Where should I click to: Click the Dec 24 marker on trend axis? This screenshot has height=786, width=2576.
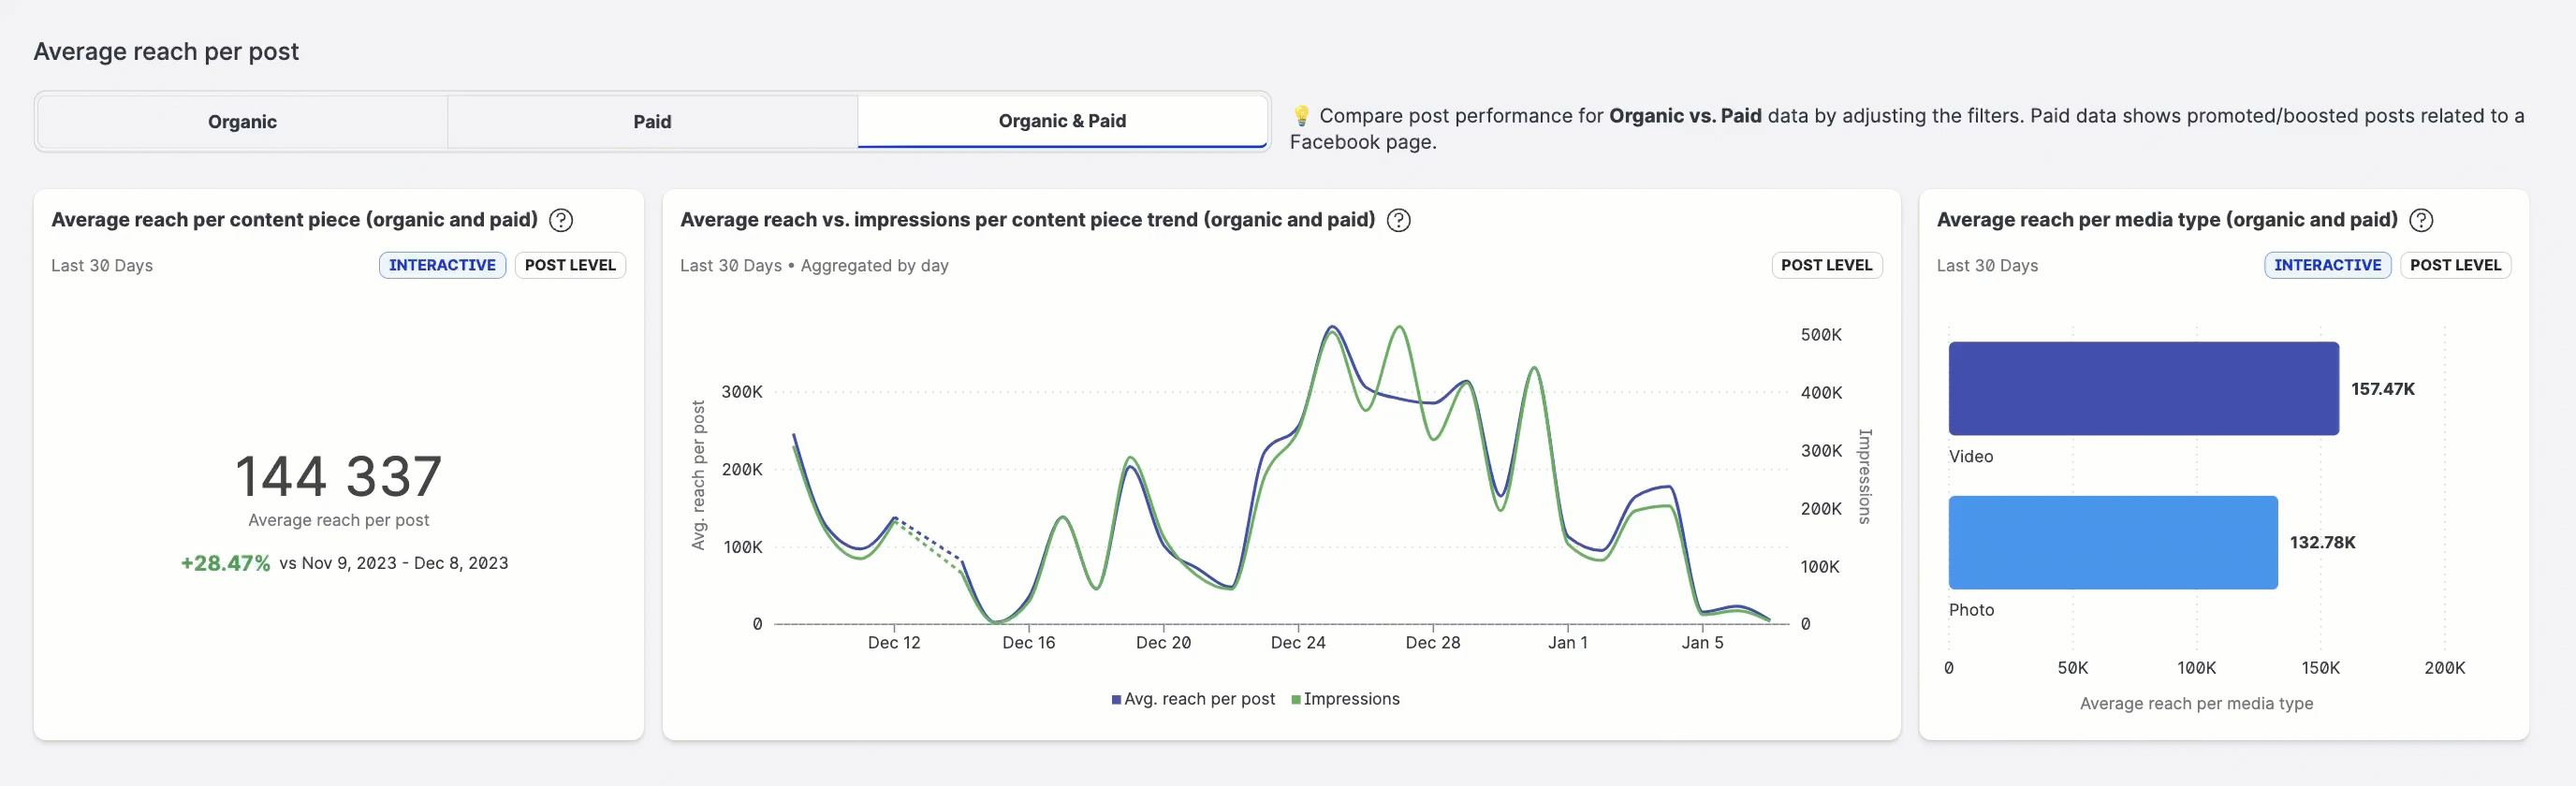coord(1297,642)
